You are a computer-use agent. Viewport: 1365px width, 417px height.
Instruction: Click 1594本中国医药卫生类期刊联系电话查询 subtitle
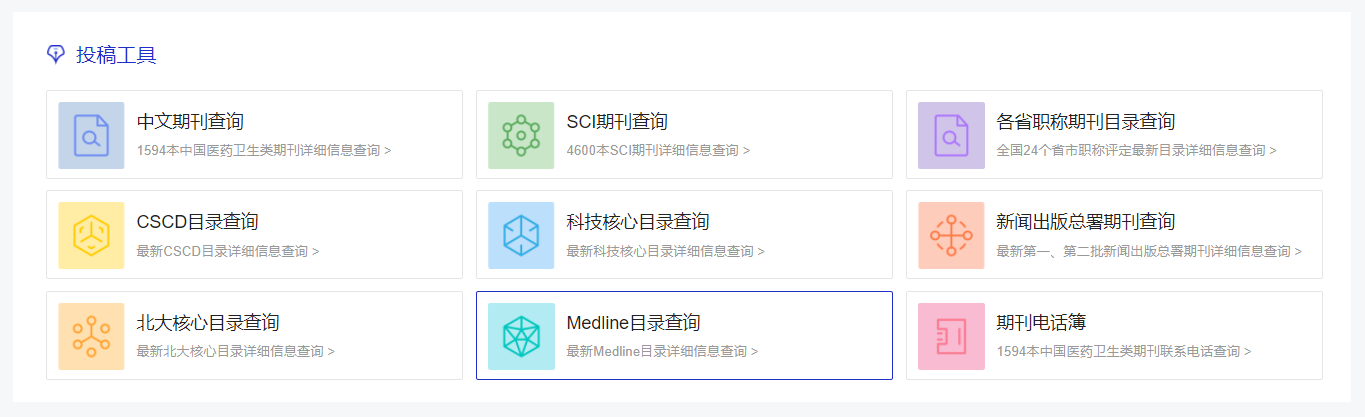pos(1123,351)
